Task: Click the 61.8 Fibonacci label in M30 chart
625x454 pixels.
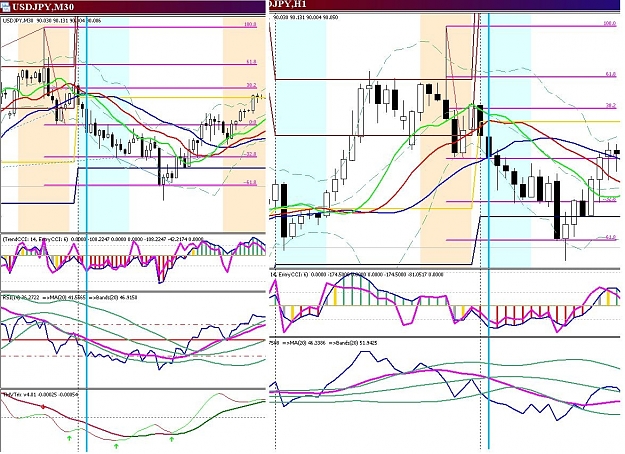Action: 251,62
